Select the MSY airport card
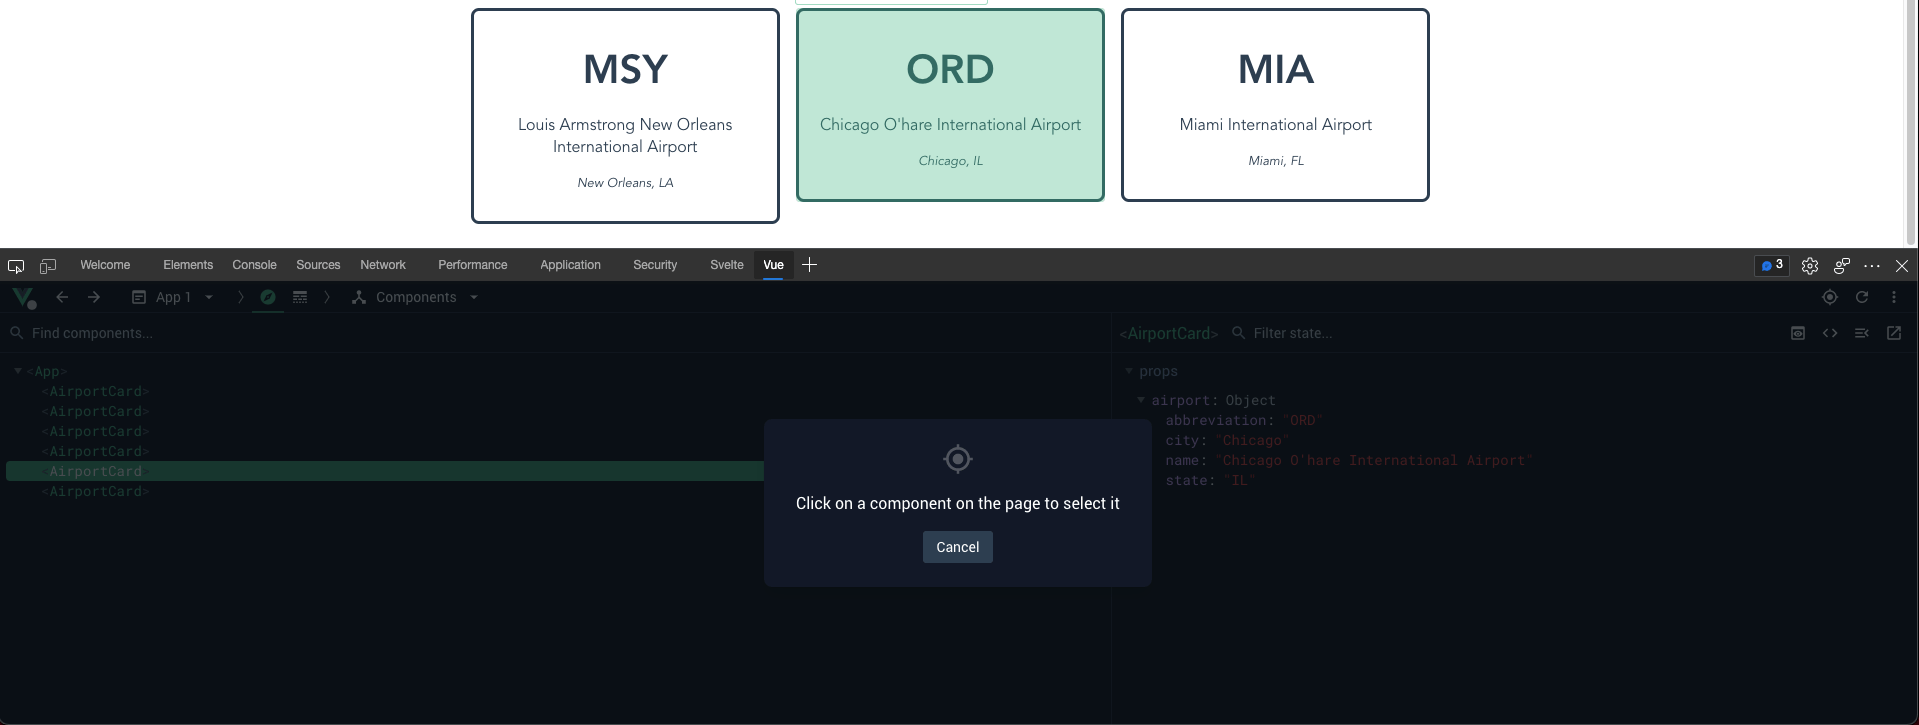This screenshot has height=725, width=1919. [625, 116]
